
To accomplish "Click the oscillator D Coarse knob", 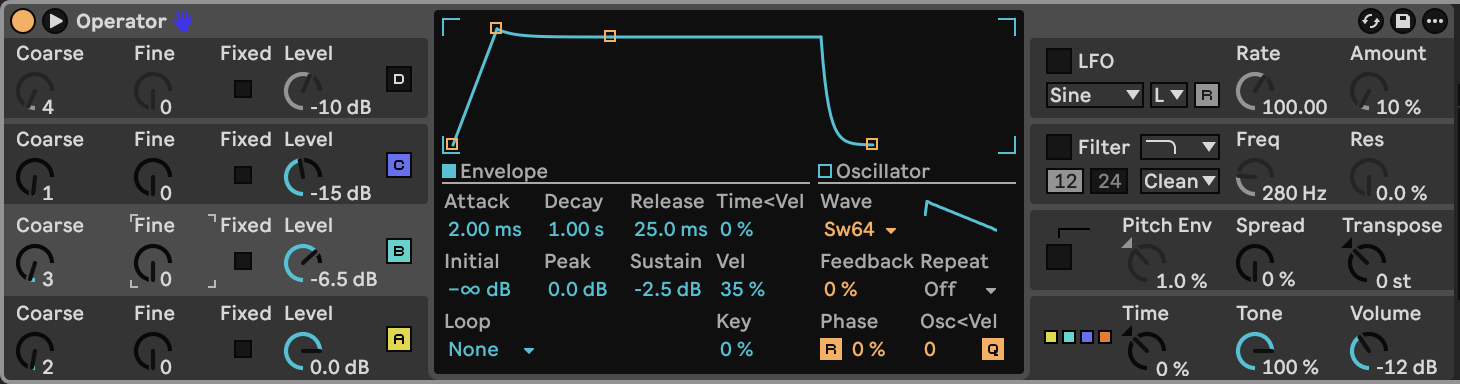I will tap(36, 91).
